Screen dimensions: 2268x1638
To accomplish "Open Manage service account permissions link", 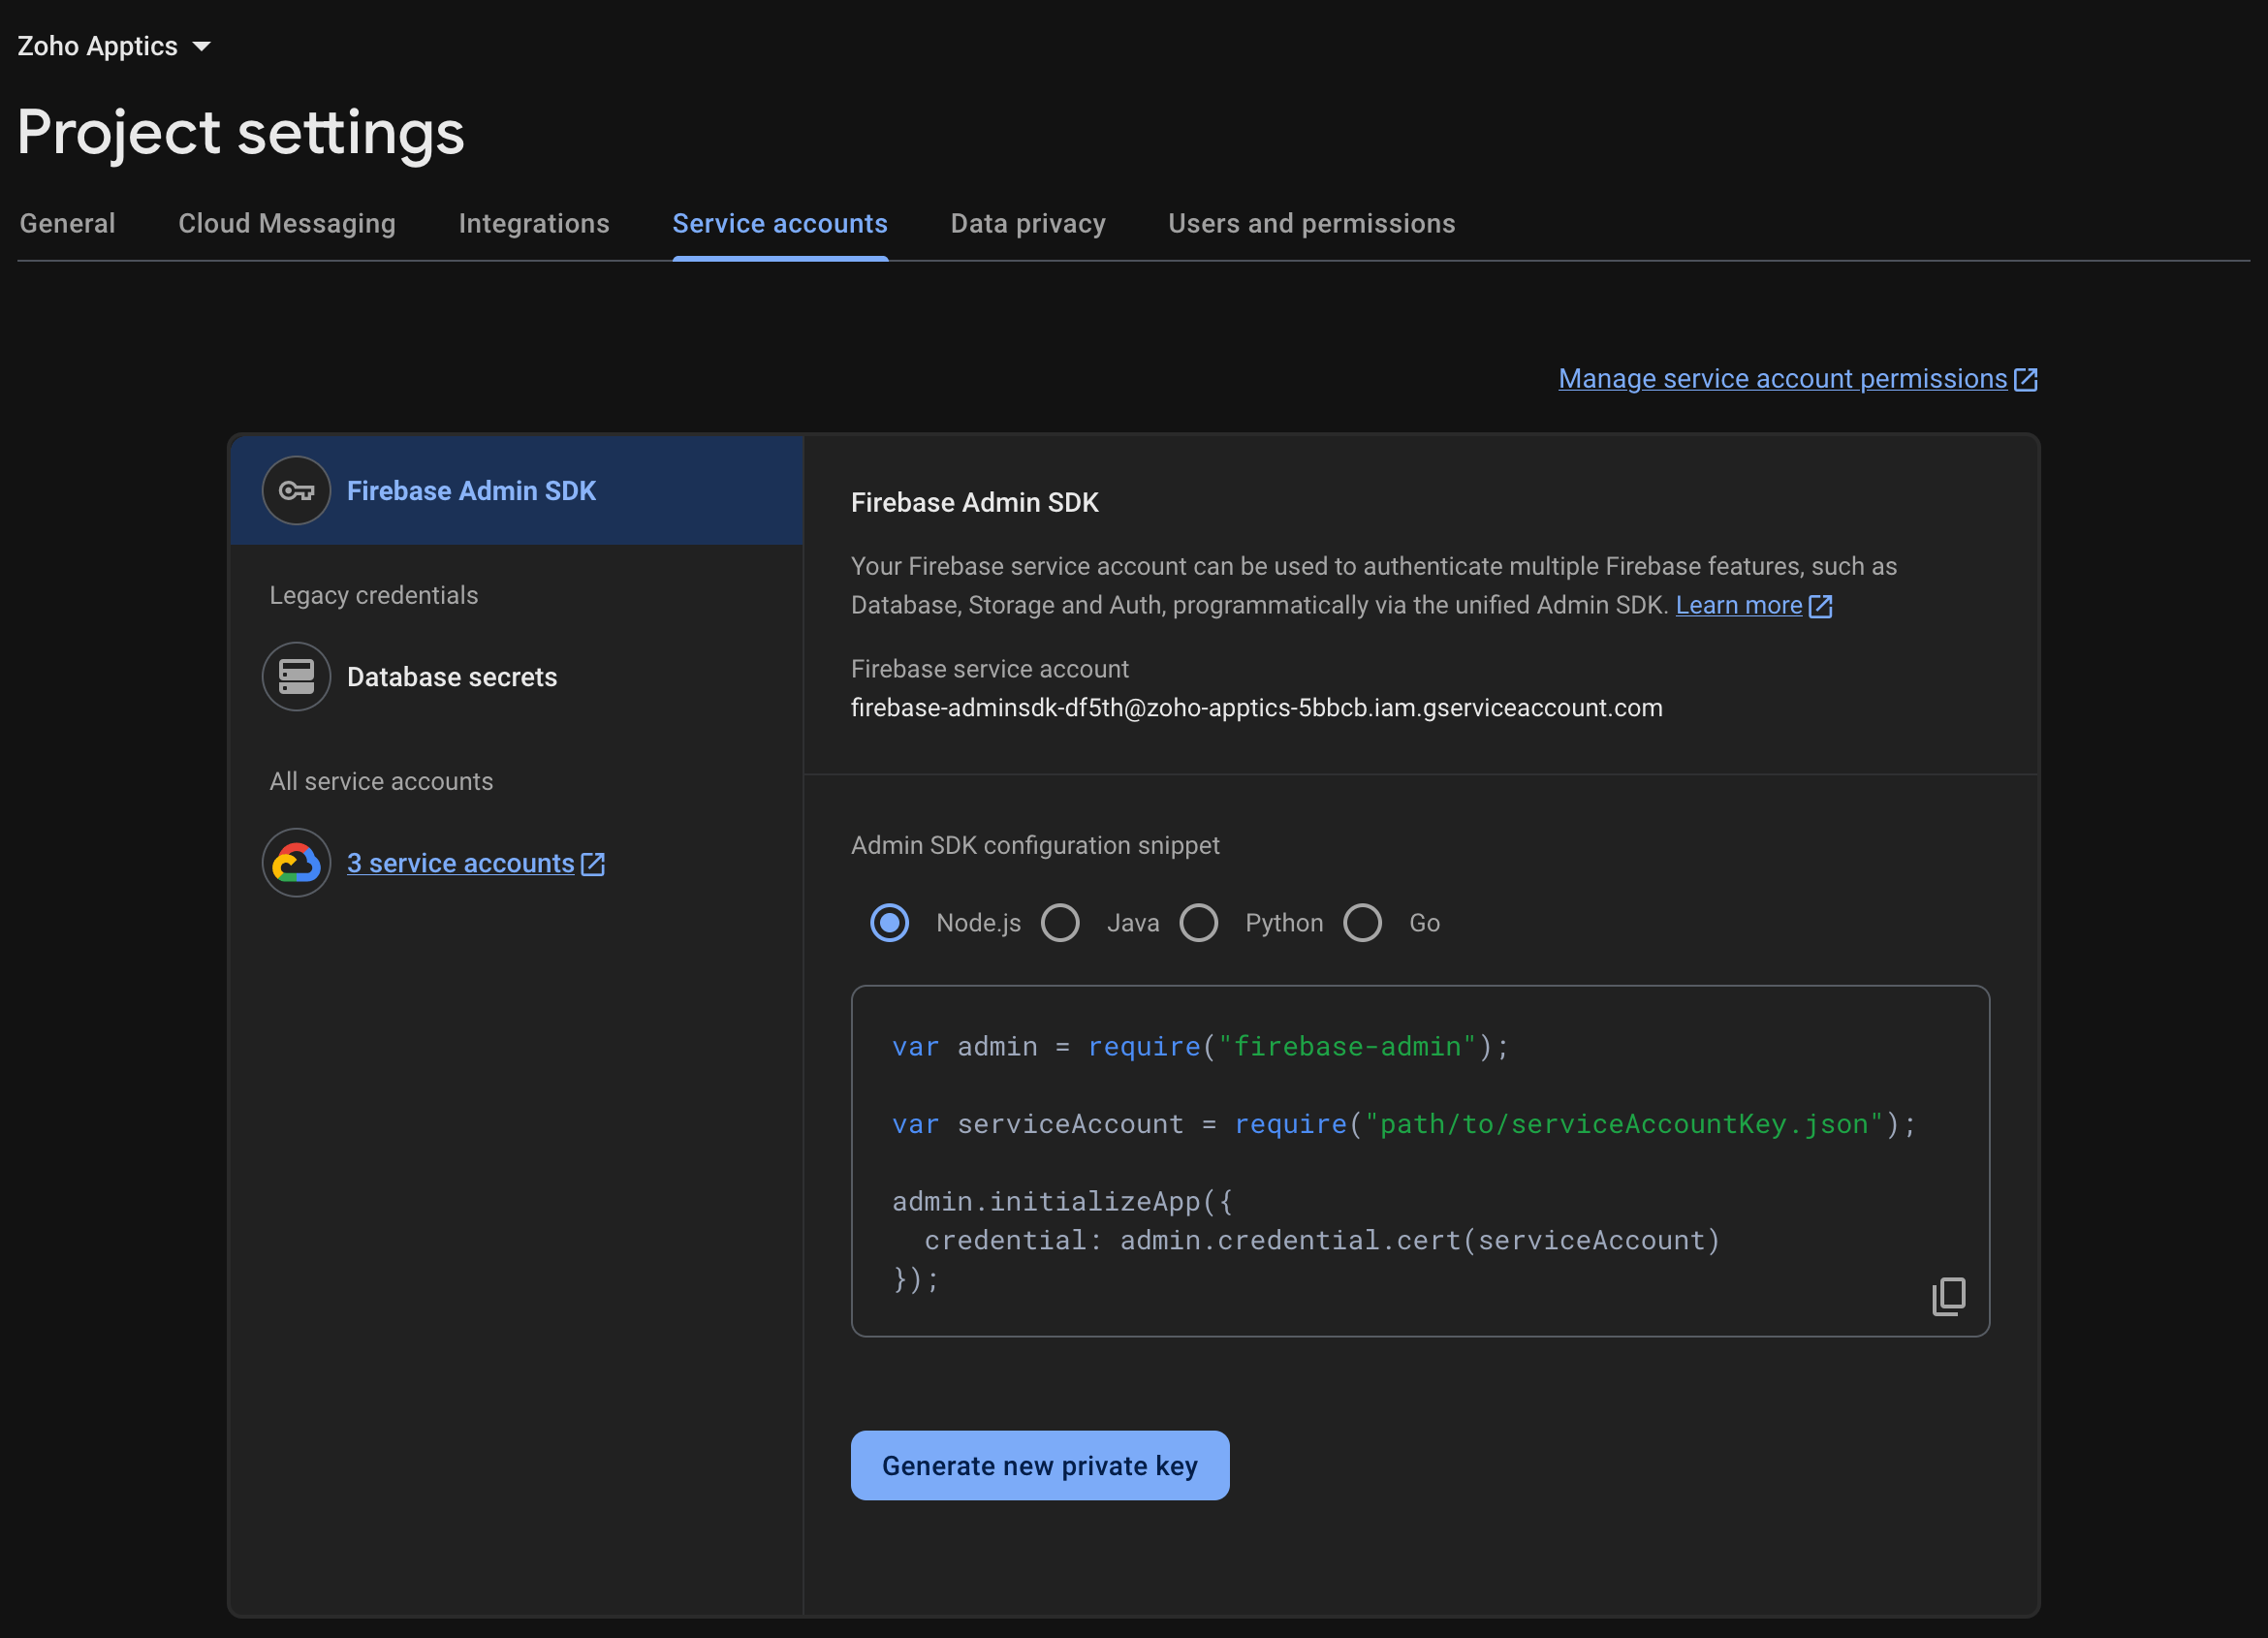I will tap(1782, 379).
